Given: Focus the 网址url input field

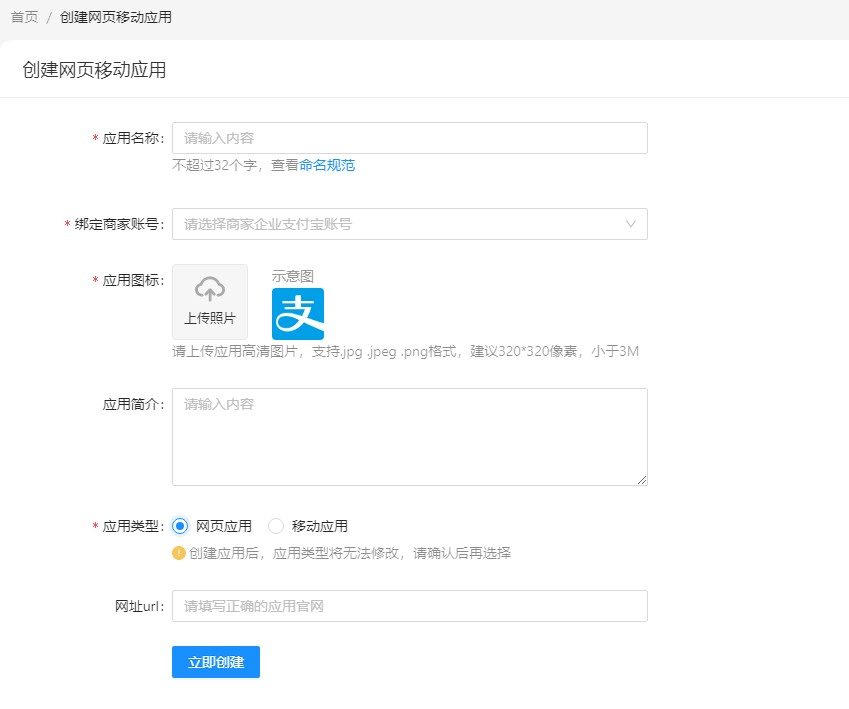Looking at the screenshot, I should click(x=409, y=606).
